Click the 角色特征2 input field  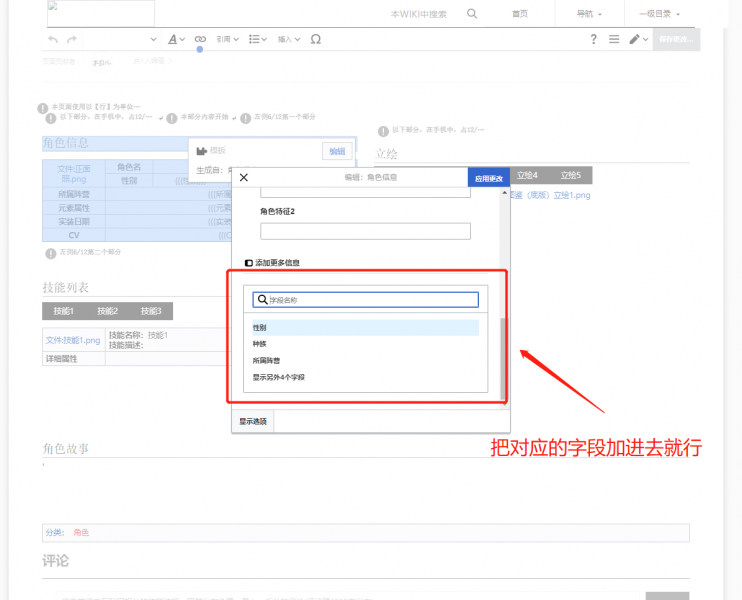[365, 231]
